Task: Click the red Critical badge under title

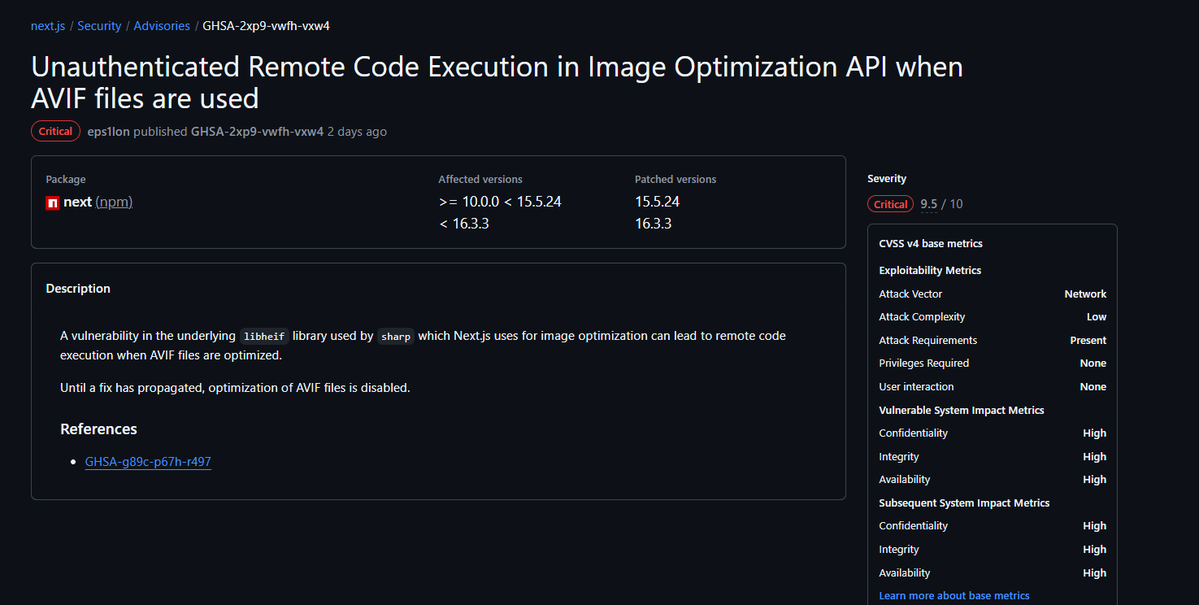Action: [x=55, y=132]
